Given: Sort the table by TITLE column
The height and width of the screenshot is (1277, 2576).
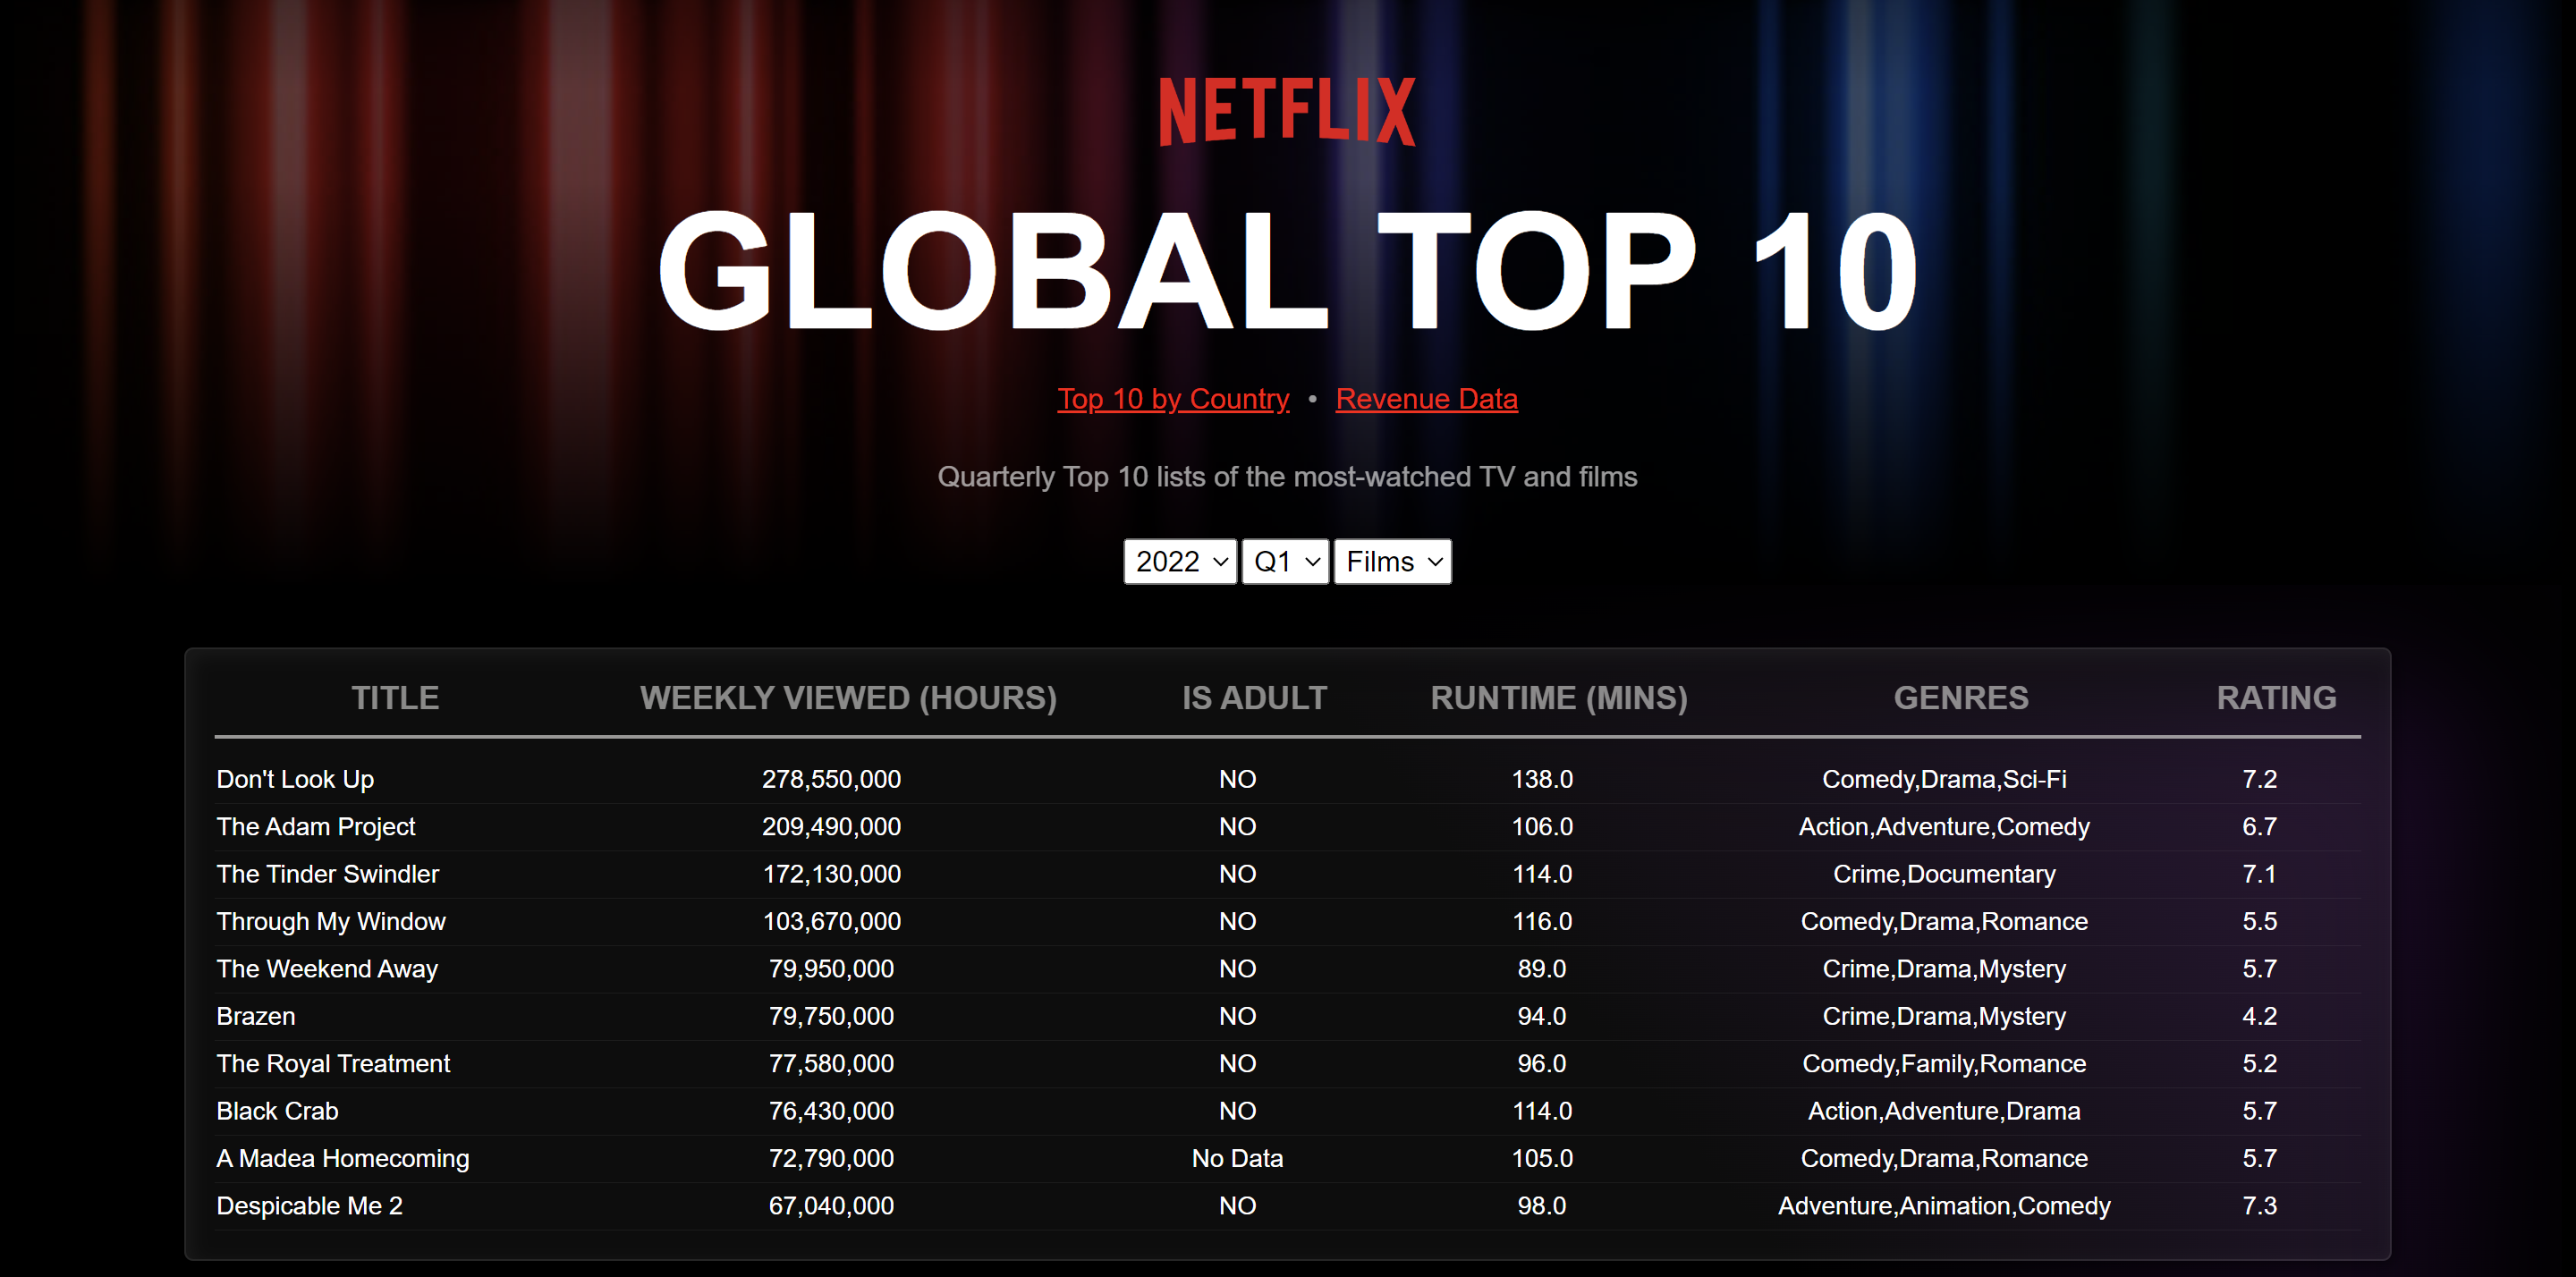Looking at the screenshot, I should (x=396, y=698).
